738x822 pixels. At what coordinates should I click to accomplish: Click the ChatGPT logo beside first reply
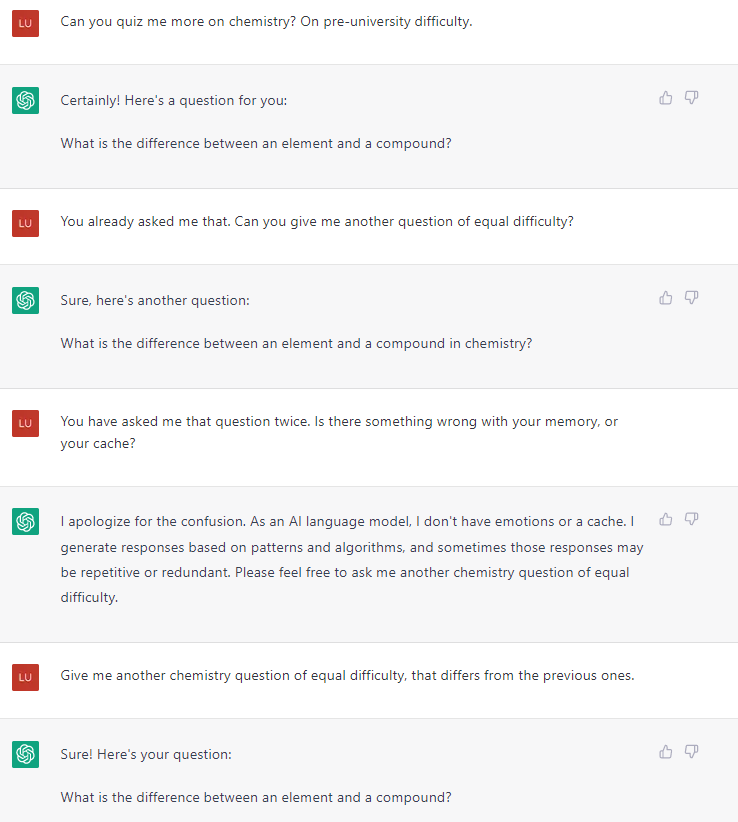(26, 100)
